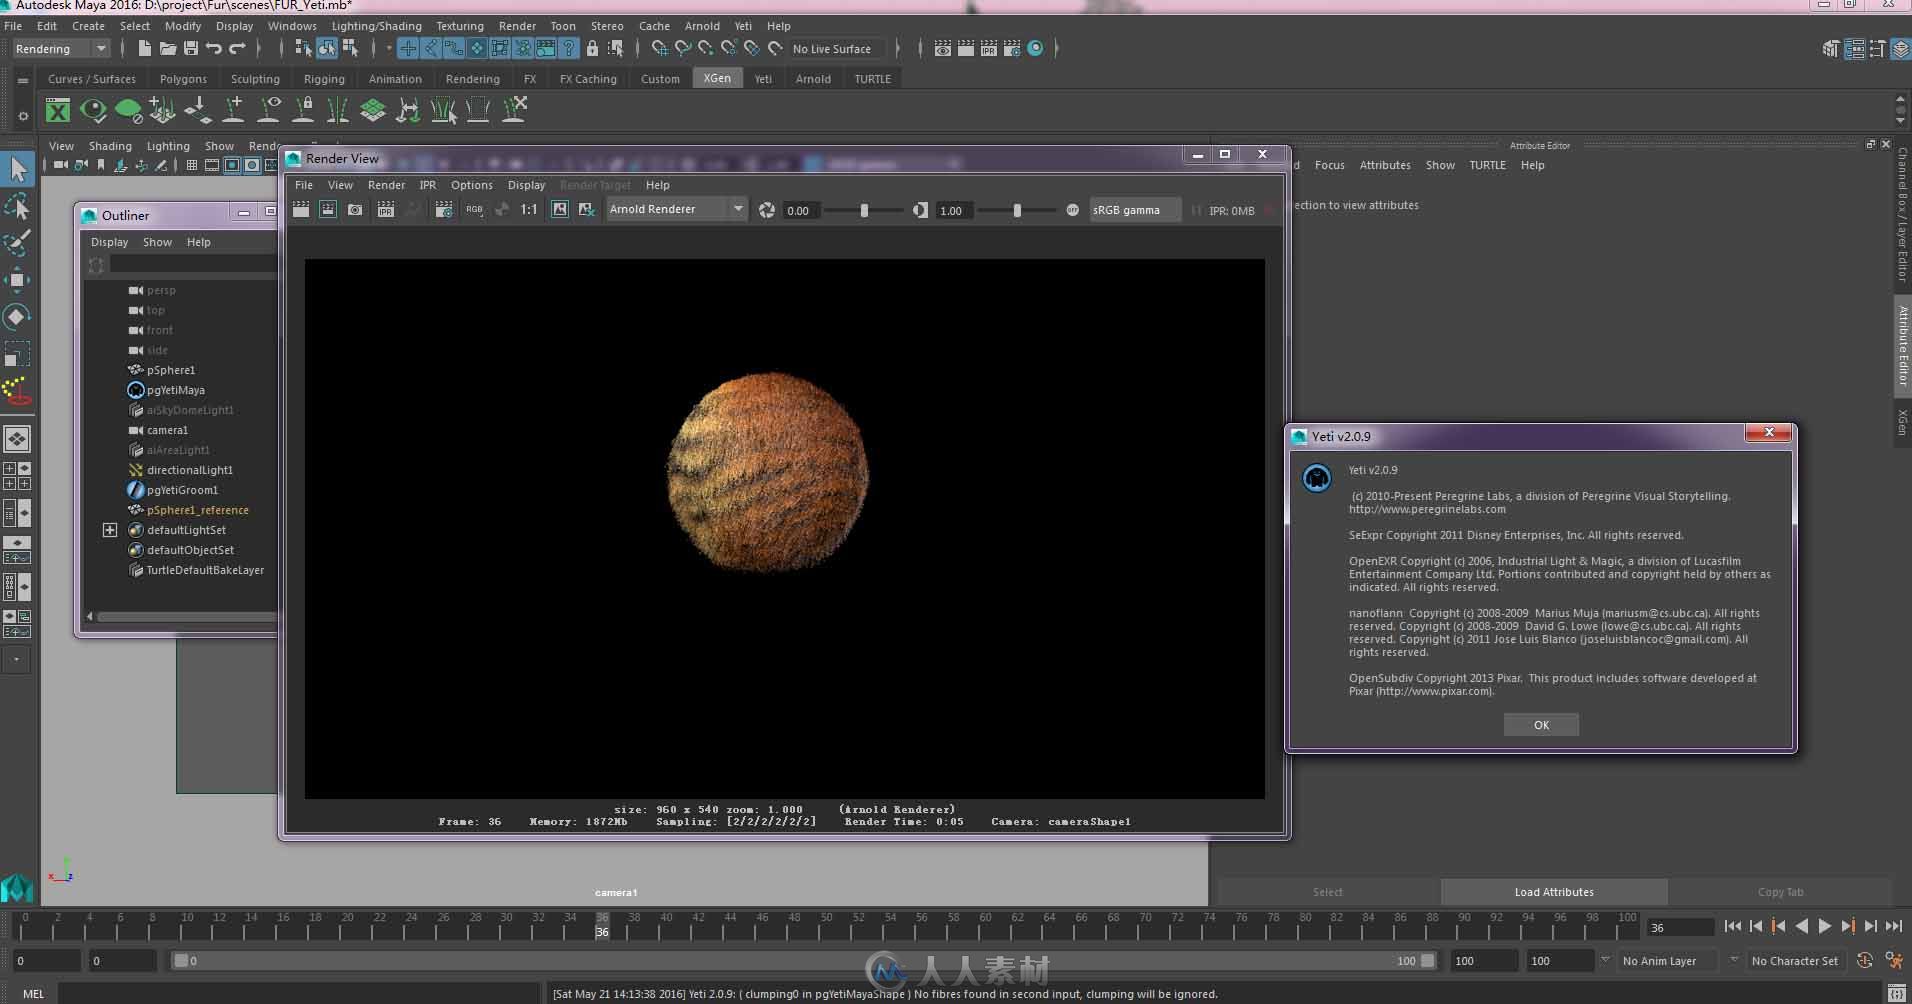
Task: Open the shelf options gear menu
Action: point(22,115)
